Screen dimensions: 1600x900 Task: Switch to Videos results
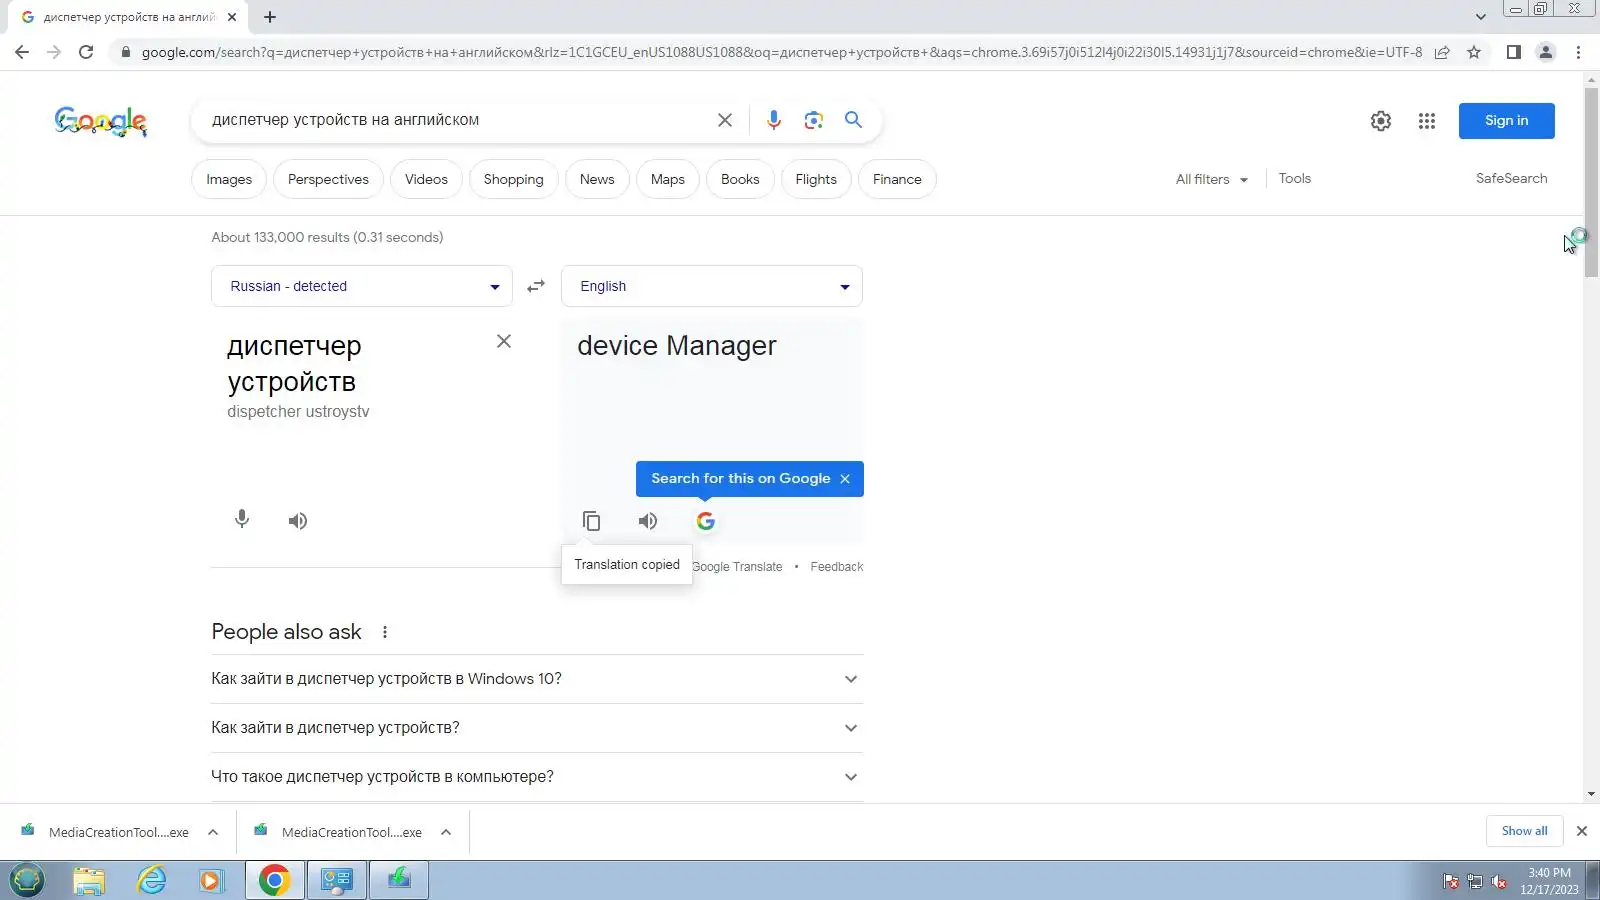click(x=426, y=179)
